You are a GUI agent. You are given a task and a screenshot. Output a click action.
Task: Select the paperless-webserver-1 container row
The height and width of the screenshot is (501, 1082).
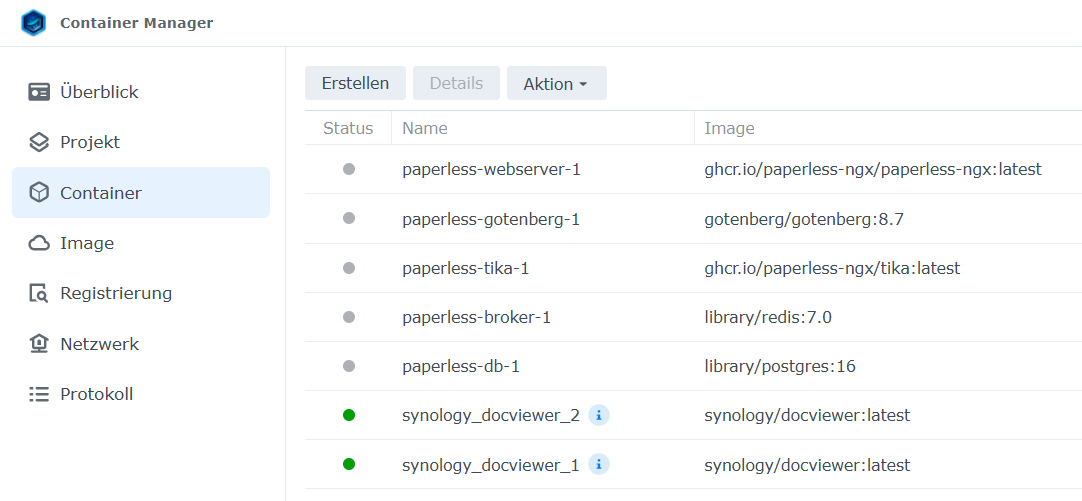coord(491,169)
